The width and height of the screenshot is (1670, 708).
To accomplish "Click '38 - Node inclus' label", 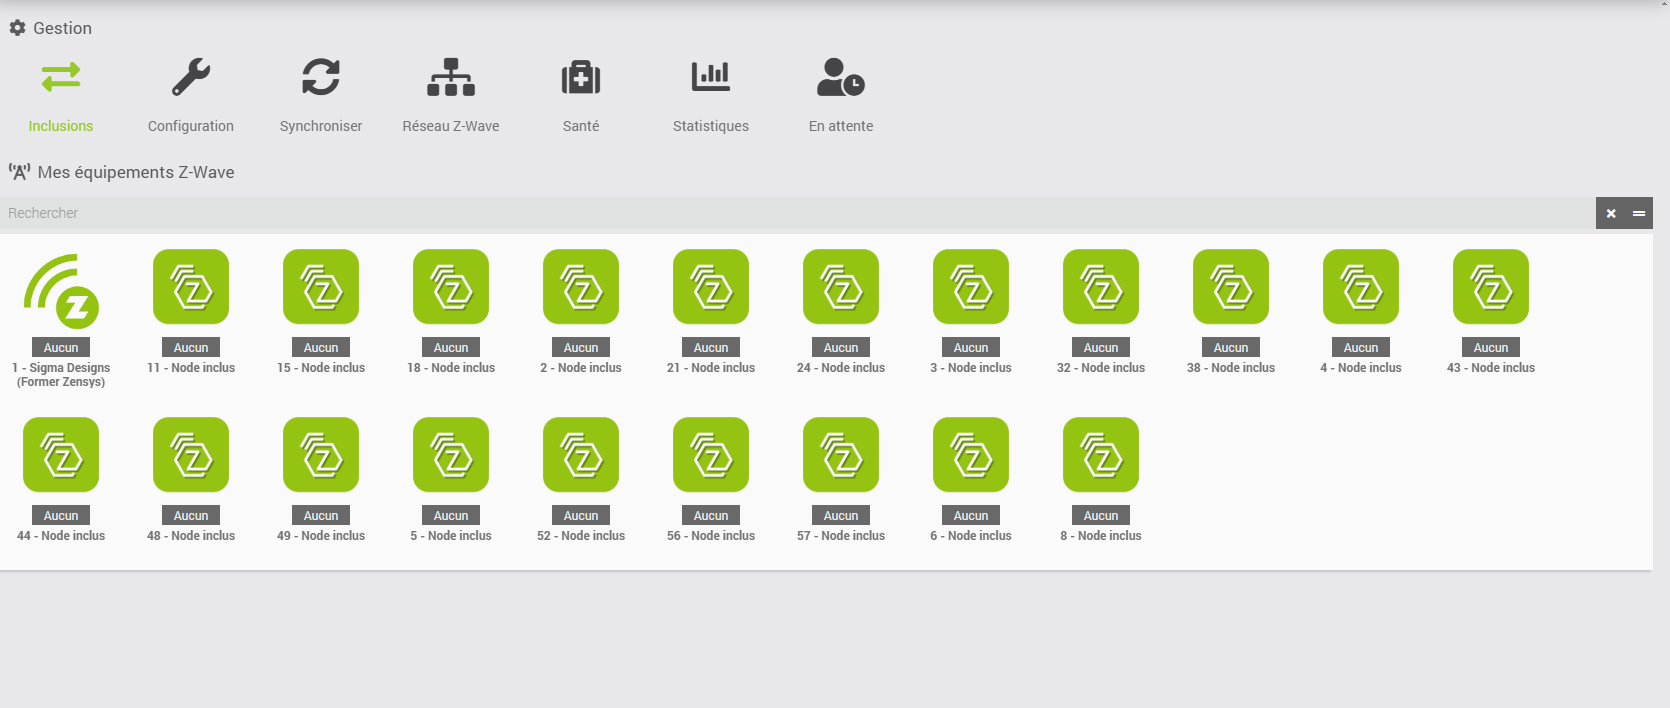I will click(1231, 368).
